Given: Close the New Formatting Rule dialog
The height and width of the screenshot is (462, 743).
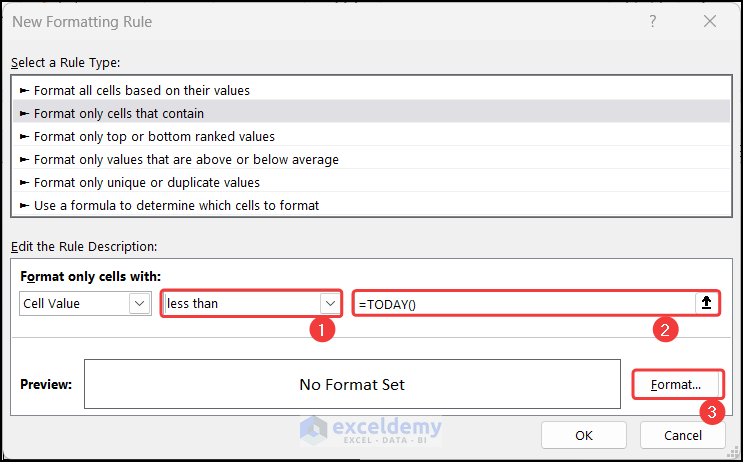Looking at the screenshot, I should (x=710, y=21).
